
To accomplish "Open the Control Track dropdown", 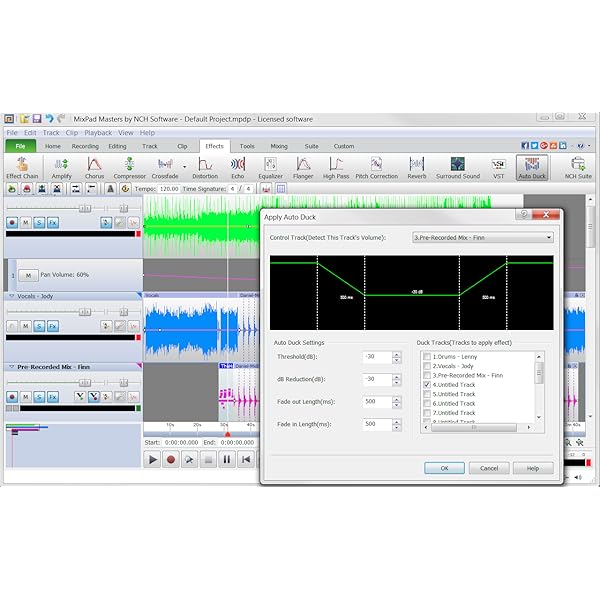I will [x=483, y=238].
